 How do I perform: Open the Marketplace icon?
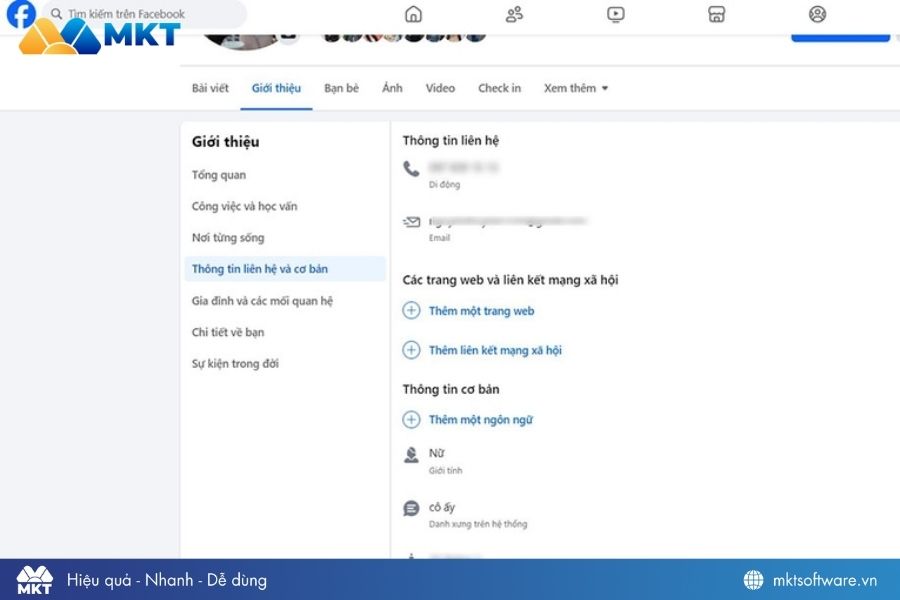pos(716,14)
